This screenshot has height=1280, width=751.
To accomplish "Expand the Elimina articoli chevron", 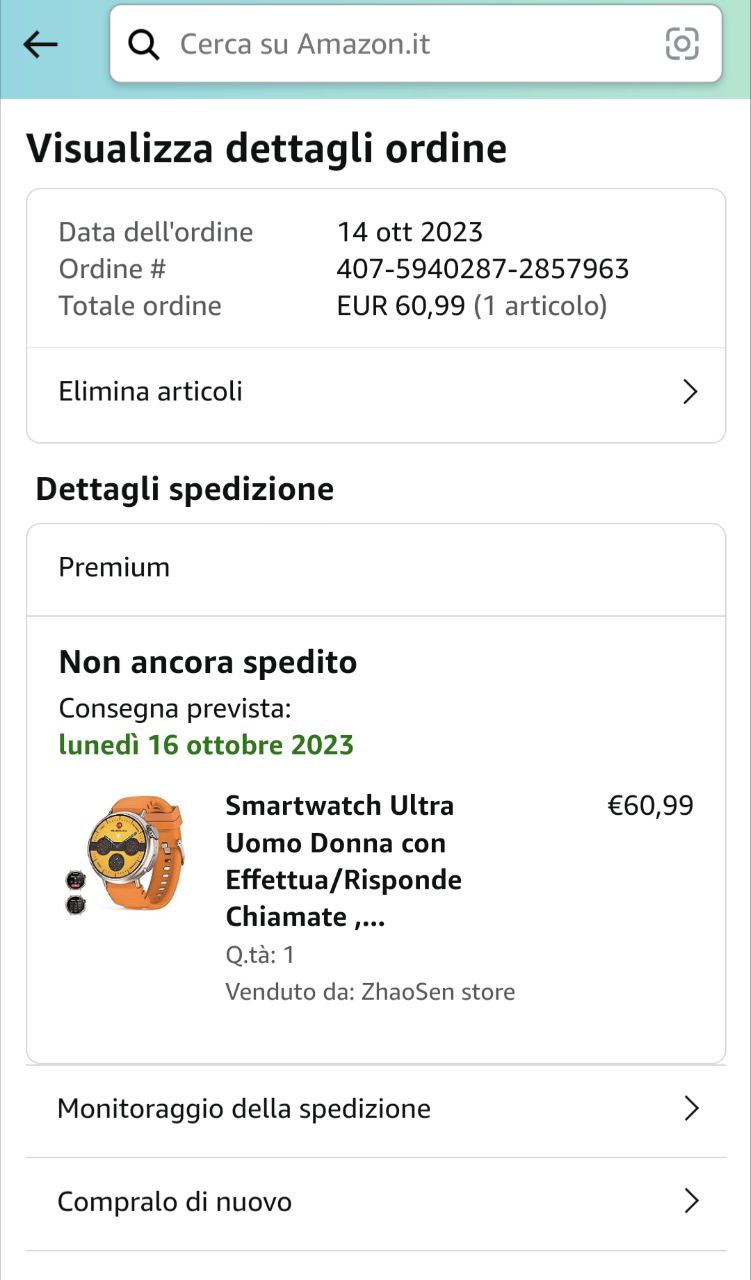I will point(689,392).
